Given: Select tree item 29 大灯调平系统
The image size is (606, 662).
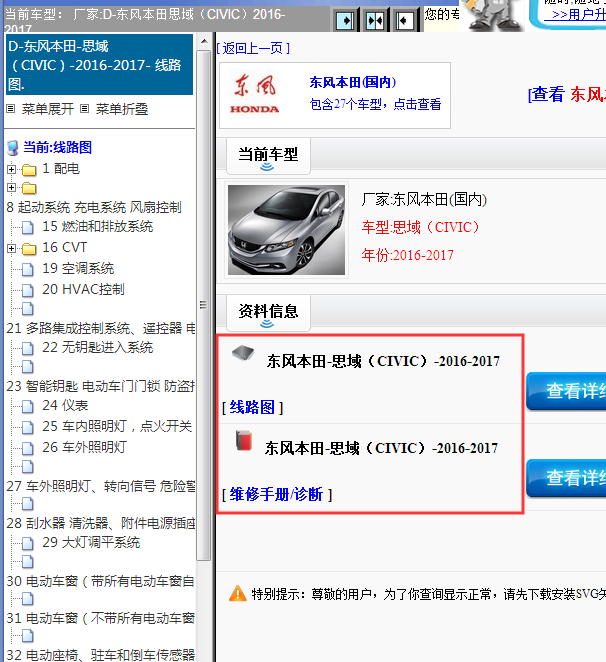Looking at the screenshot, I should coord(91,543).
